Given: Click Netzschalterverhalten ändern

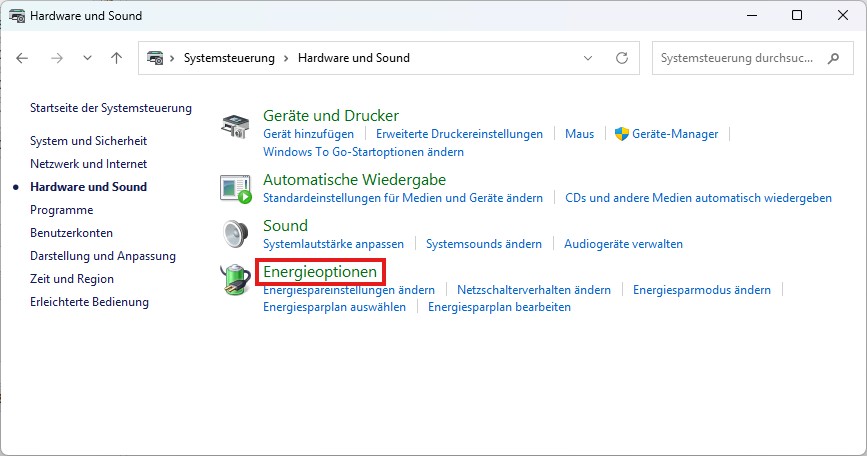Looking at the screenshot, I should [534, 290].
